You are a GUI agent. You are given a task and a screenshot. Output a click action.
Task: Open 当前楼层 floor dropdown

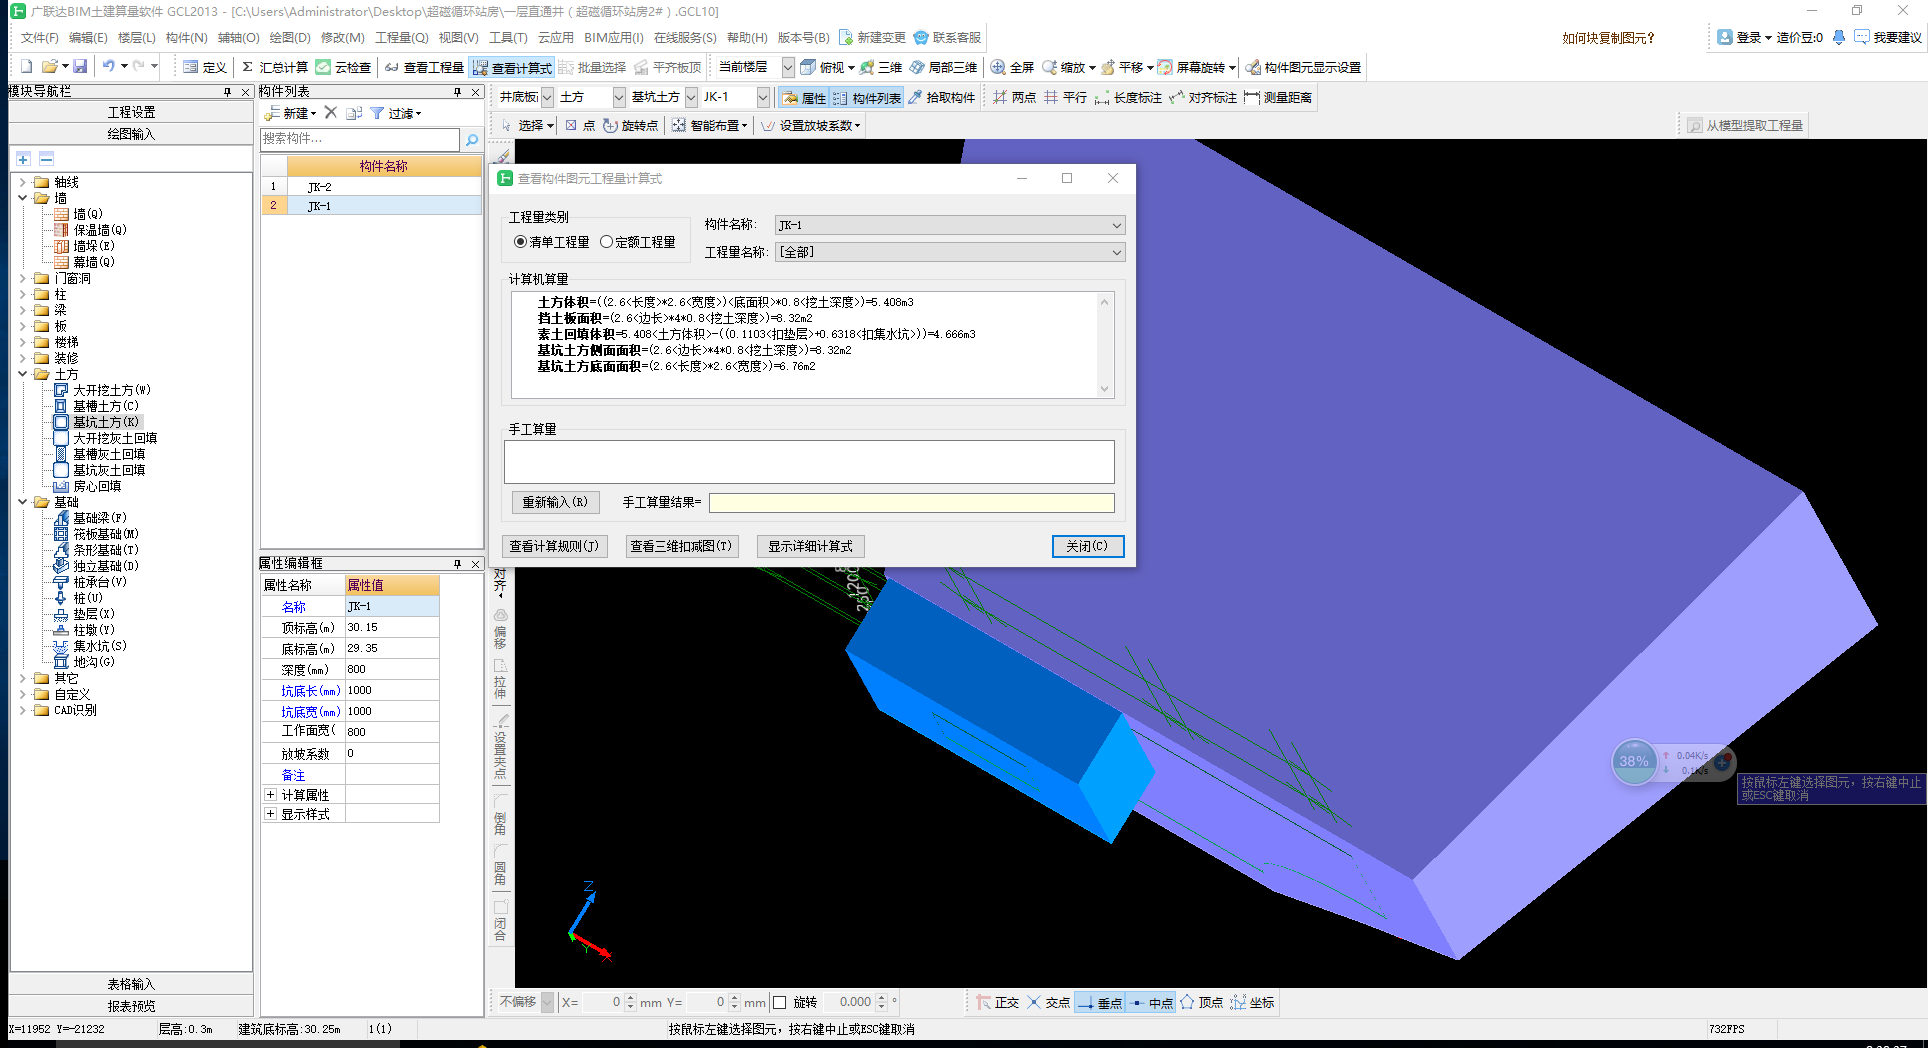click(787, 67)
